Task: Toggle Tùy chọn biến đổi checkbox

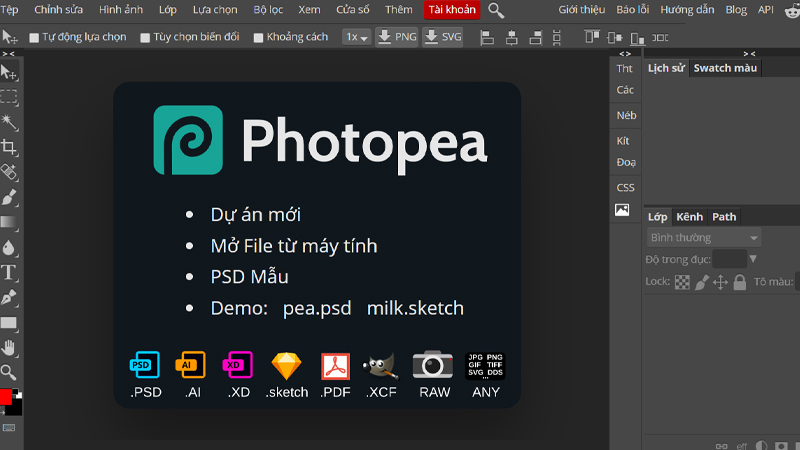Action: [x=145, y=38]
